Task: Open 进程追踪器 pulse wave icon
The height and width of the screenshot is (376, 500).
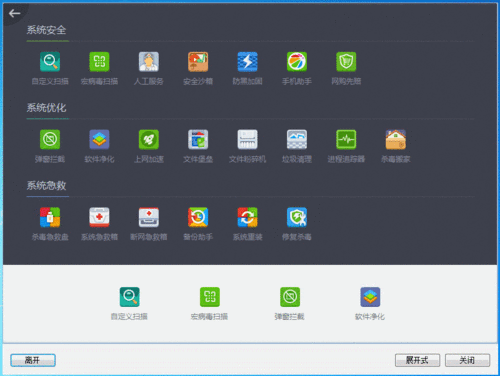Action: coord(346,139)
